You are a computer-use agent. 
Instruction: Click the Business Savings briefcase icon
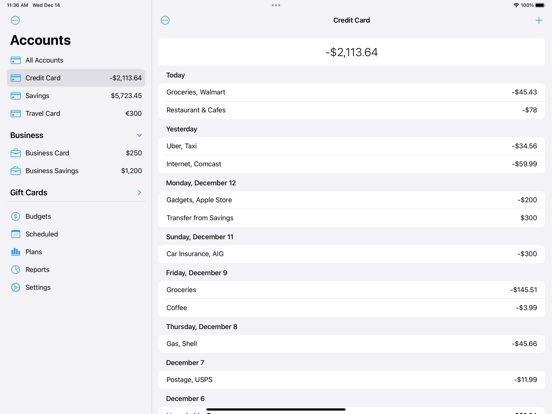15,171
